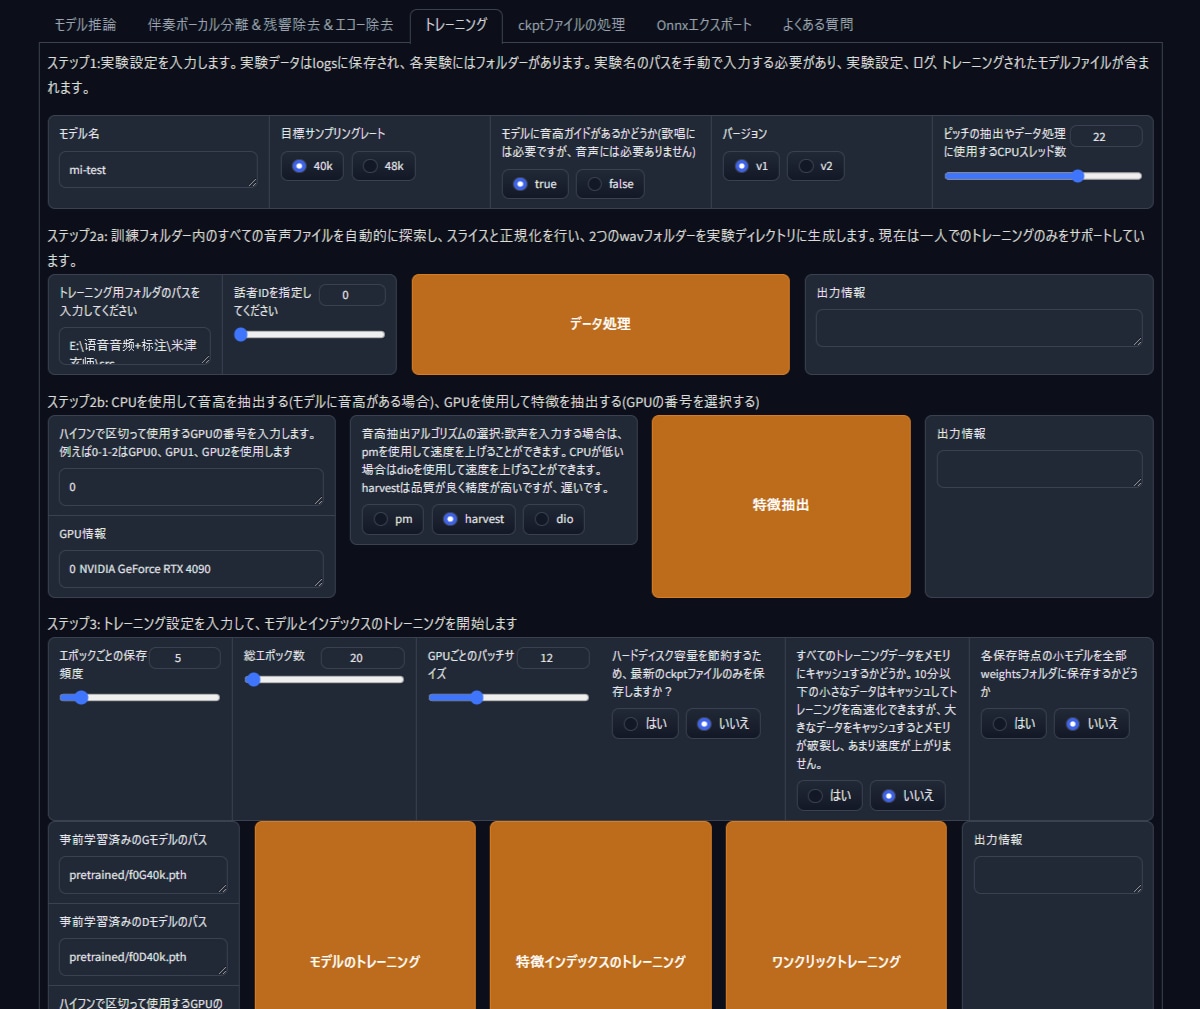
Task: Select いいえ for saving only latest ckpt
Action: [723, 724]
